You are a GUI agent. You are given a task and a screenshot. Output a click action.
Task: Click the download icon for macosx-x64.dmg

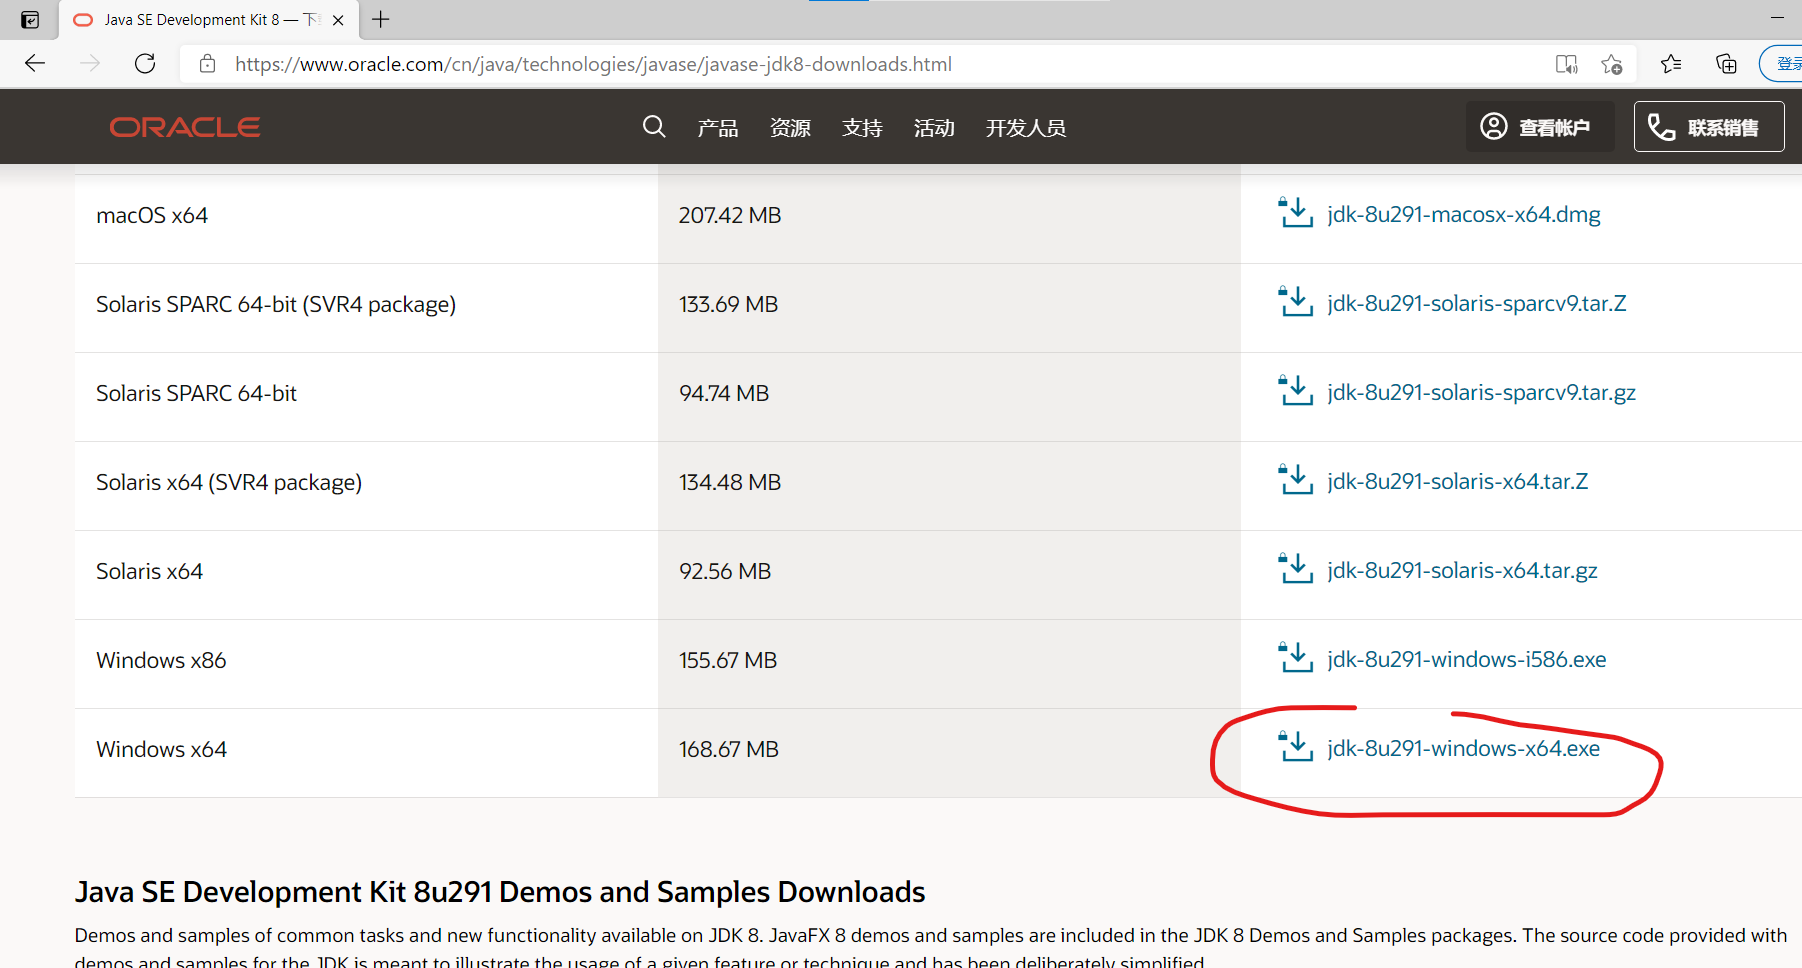tap(1296, 214)
